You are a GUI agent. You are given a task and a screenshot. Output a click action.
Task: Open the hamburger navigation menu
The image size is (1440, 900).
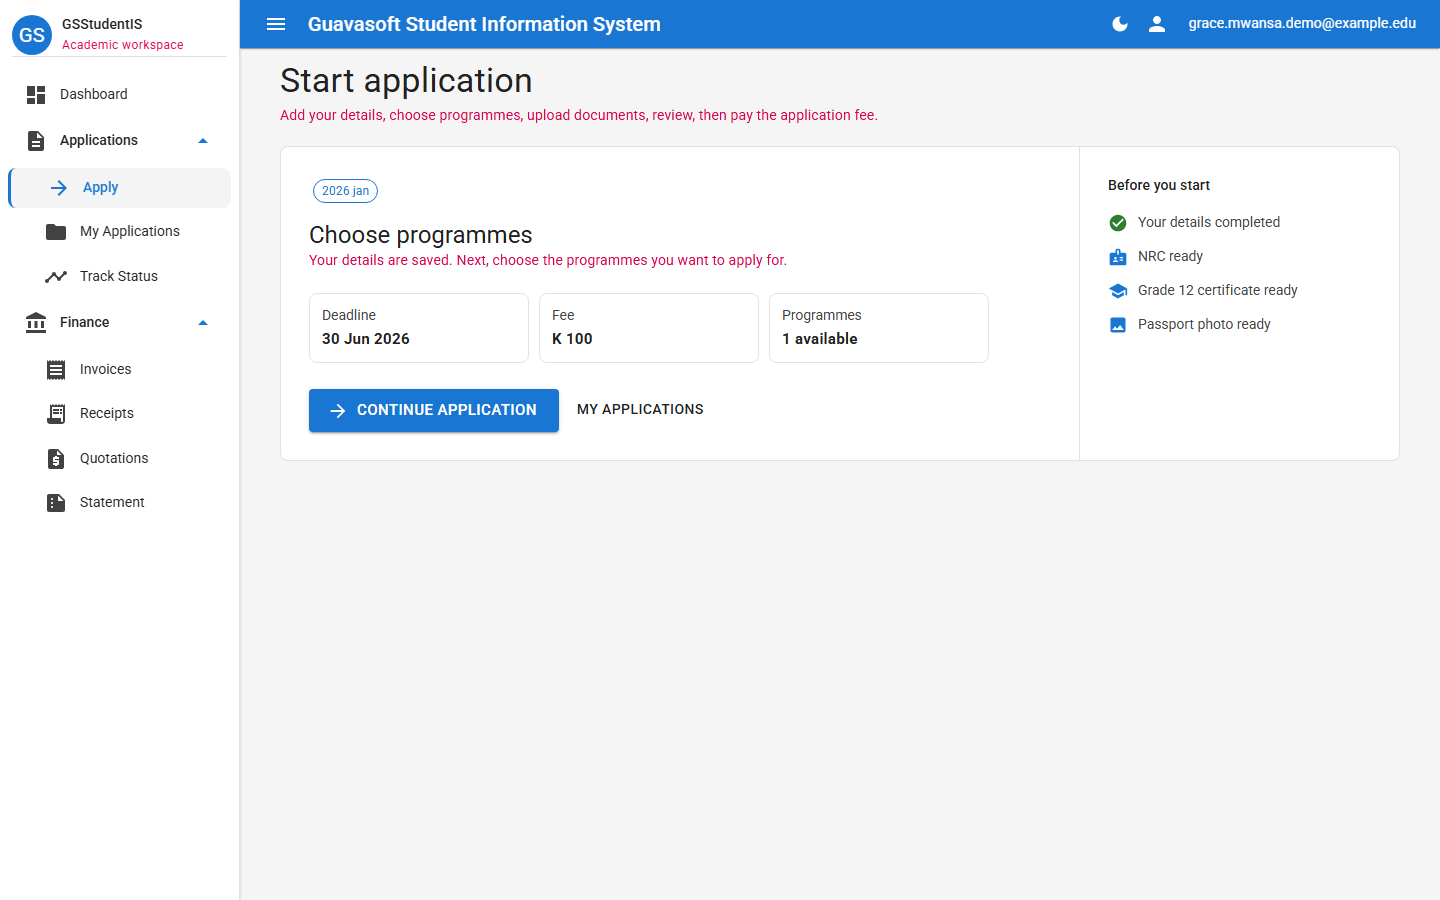(x=276, y=24)
